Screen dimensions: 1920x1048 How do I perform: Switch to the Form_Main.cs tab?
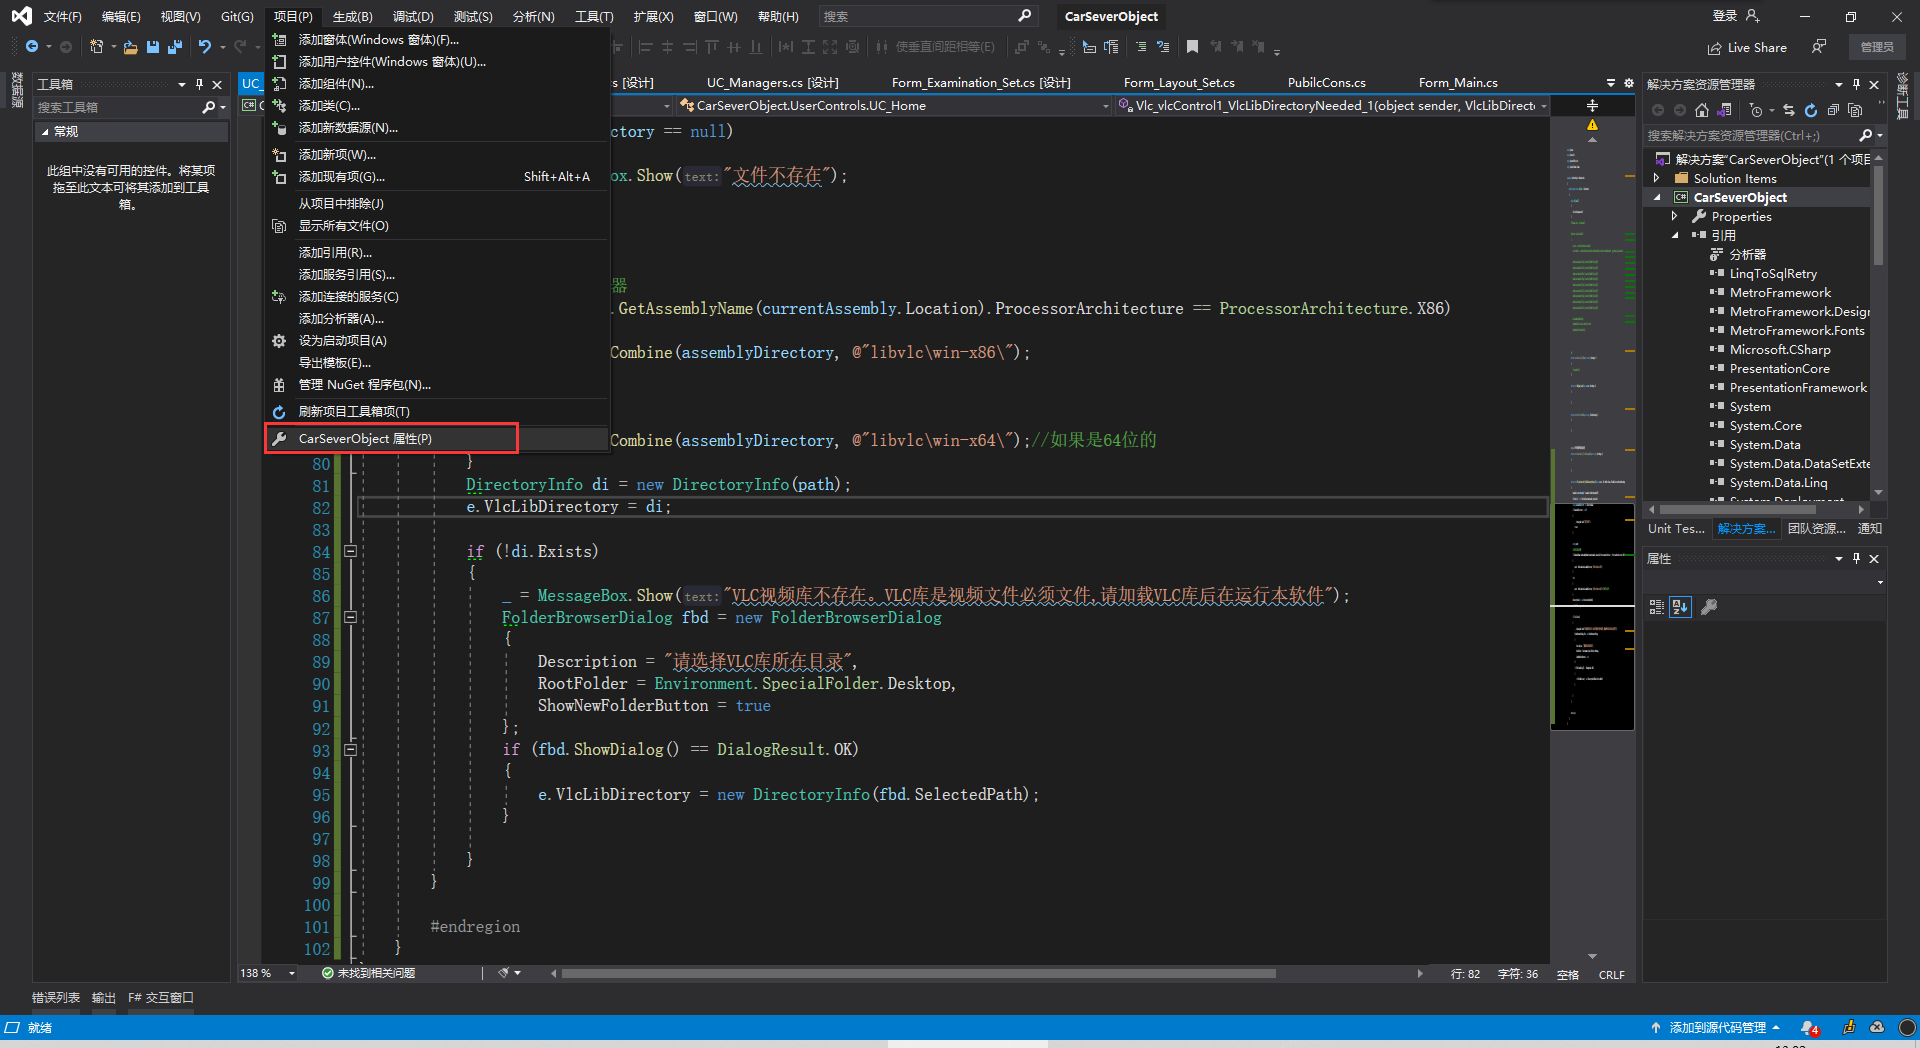[x=1459, y=83]
